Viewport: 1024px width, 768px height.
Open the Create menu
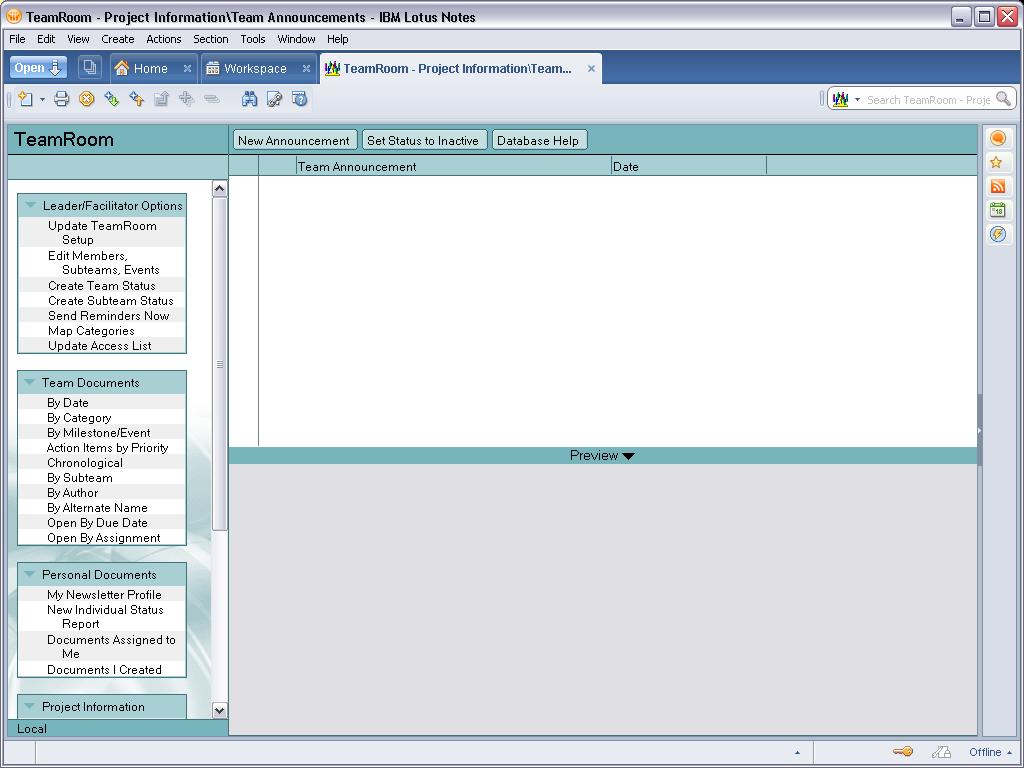[118, 39]
